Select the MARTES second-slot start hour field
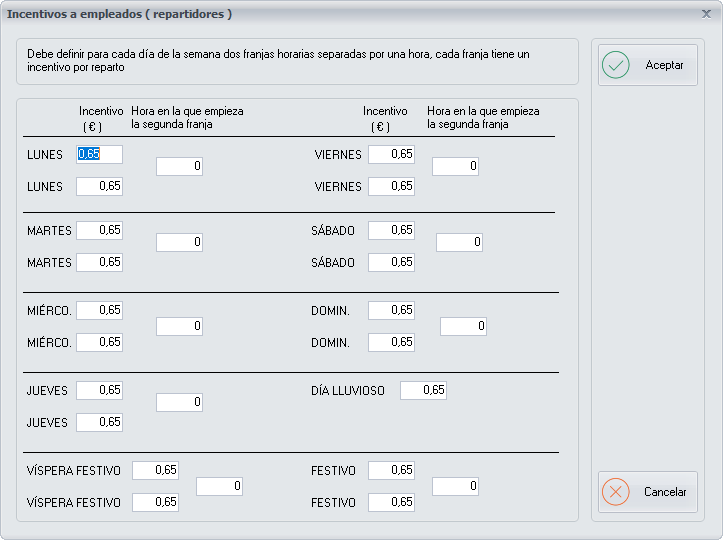 click(179, 242)
